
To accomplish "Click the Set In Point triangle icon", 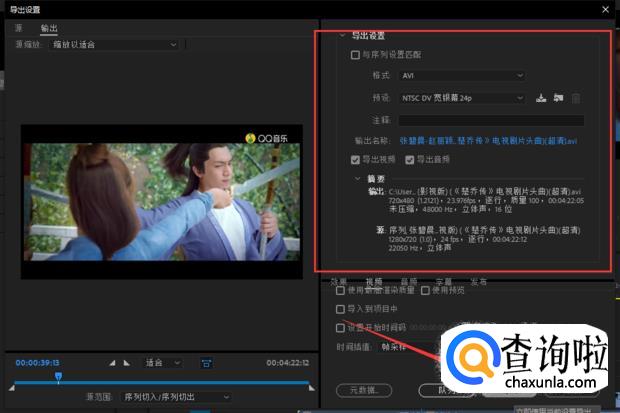I will point(112,363).
